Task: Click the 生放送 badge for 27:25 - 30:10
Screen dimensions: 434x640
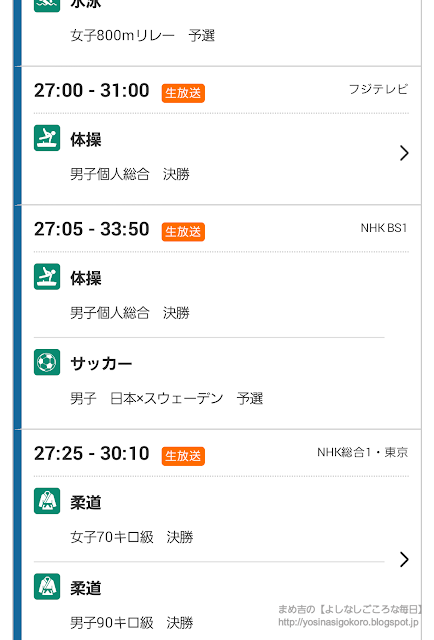Action: coord(183,456)
